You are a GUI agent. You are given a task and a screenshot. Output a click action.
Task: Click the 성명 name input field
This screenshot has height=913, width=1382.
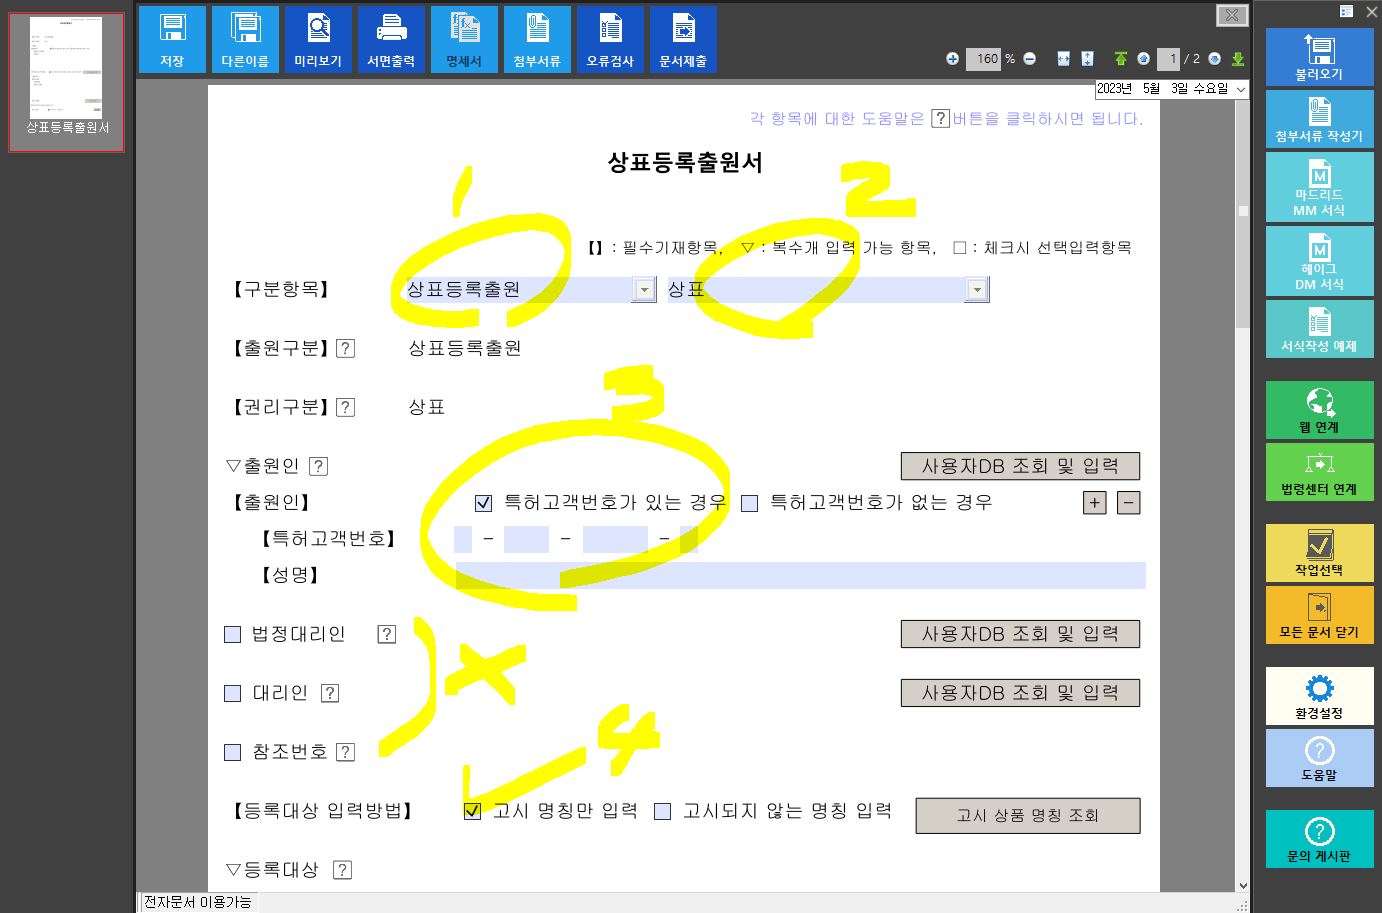[x=801, y=575]
